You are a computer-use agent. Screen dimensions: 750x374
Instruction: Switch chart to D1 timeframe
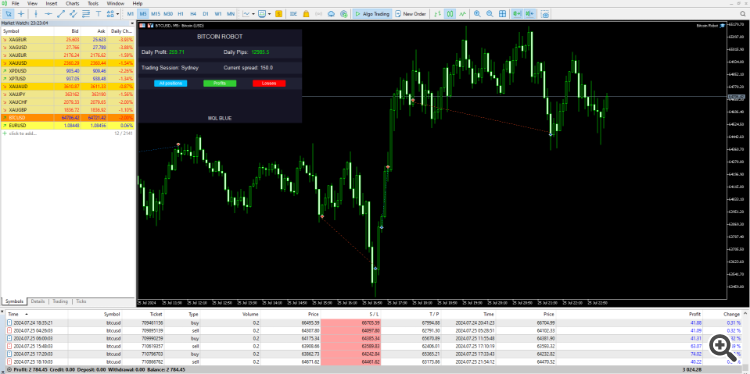click(205, 14)
